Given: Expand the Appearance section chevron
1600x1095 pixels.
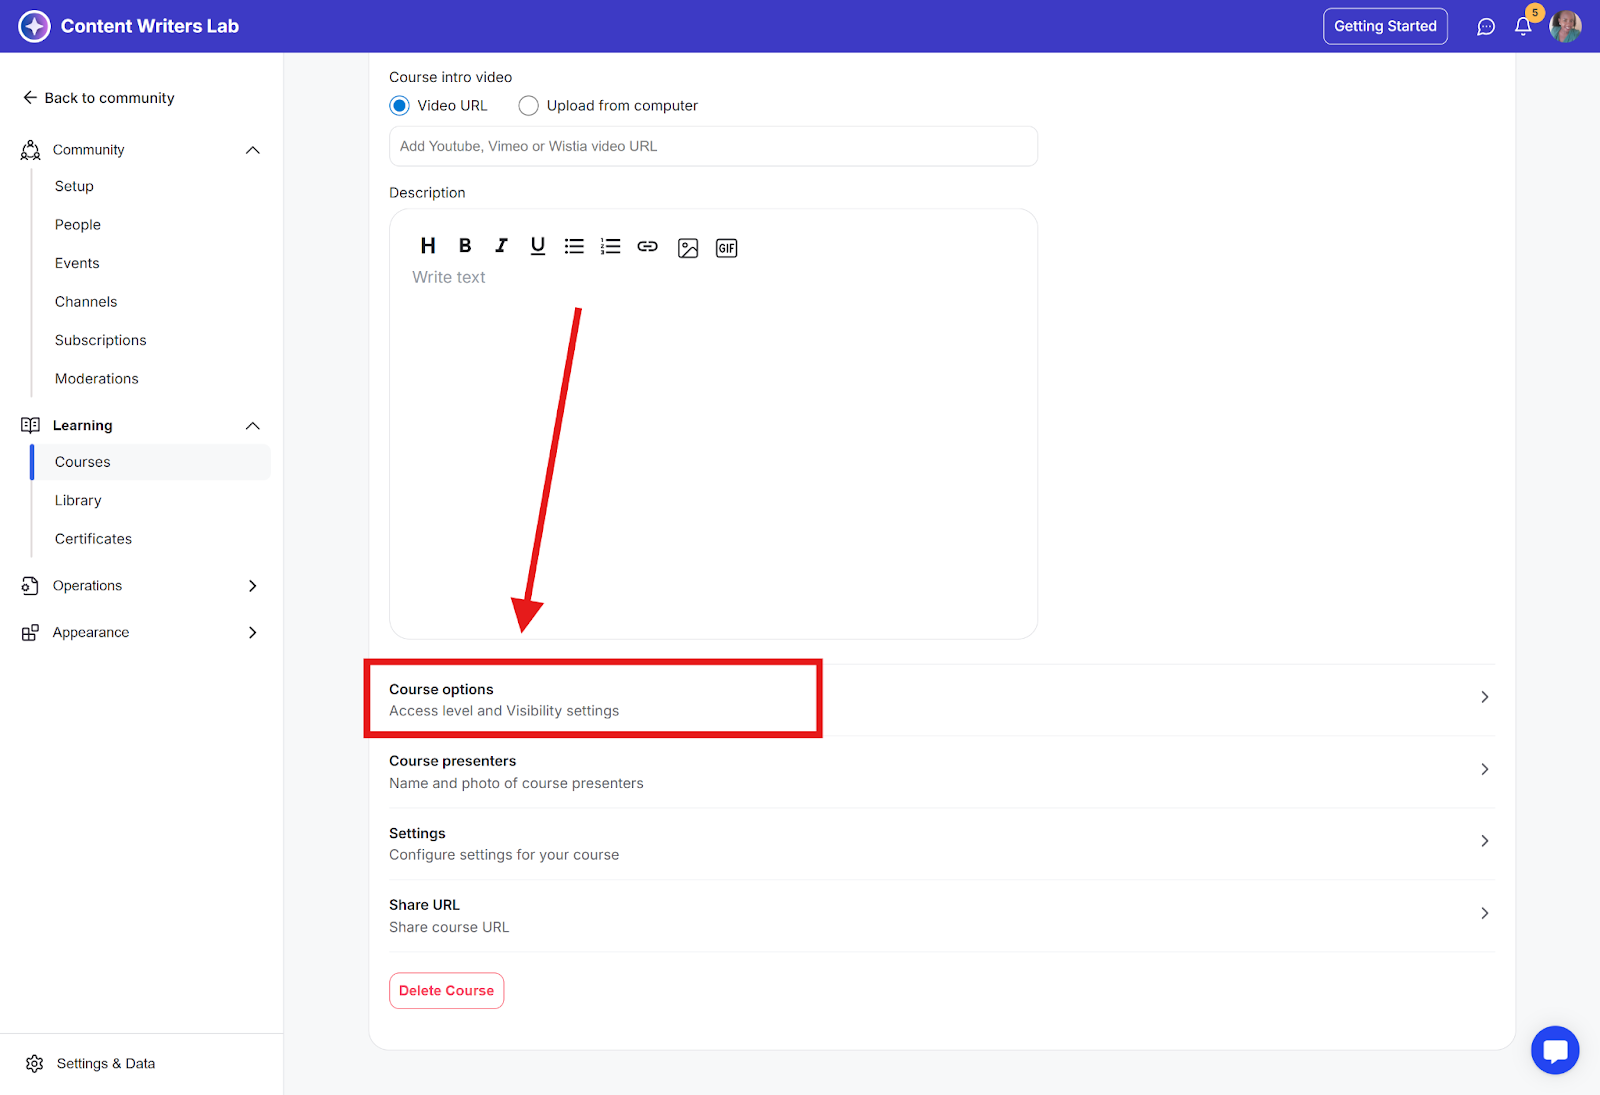Looking at the screenshot, I should (253, 633).
